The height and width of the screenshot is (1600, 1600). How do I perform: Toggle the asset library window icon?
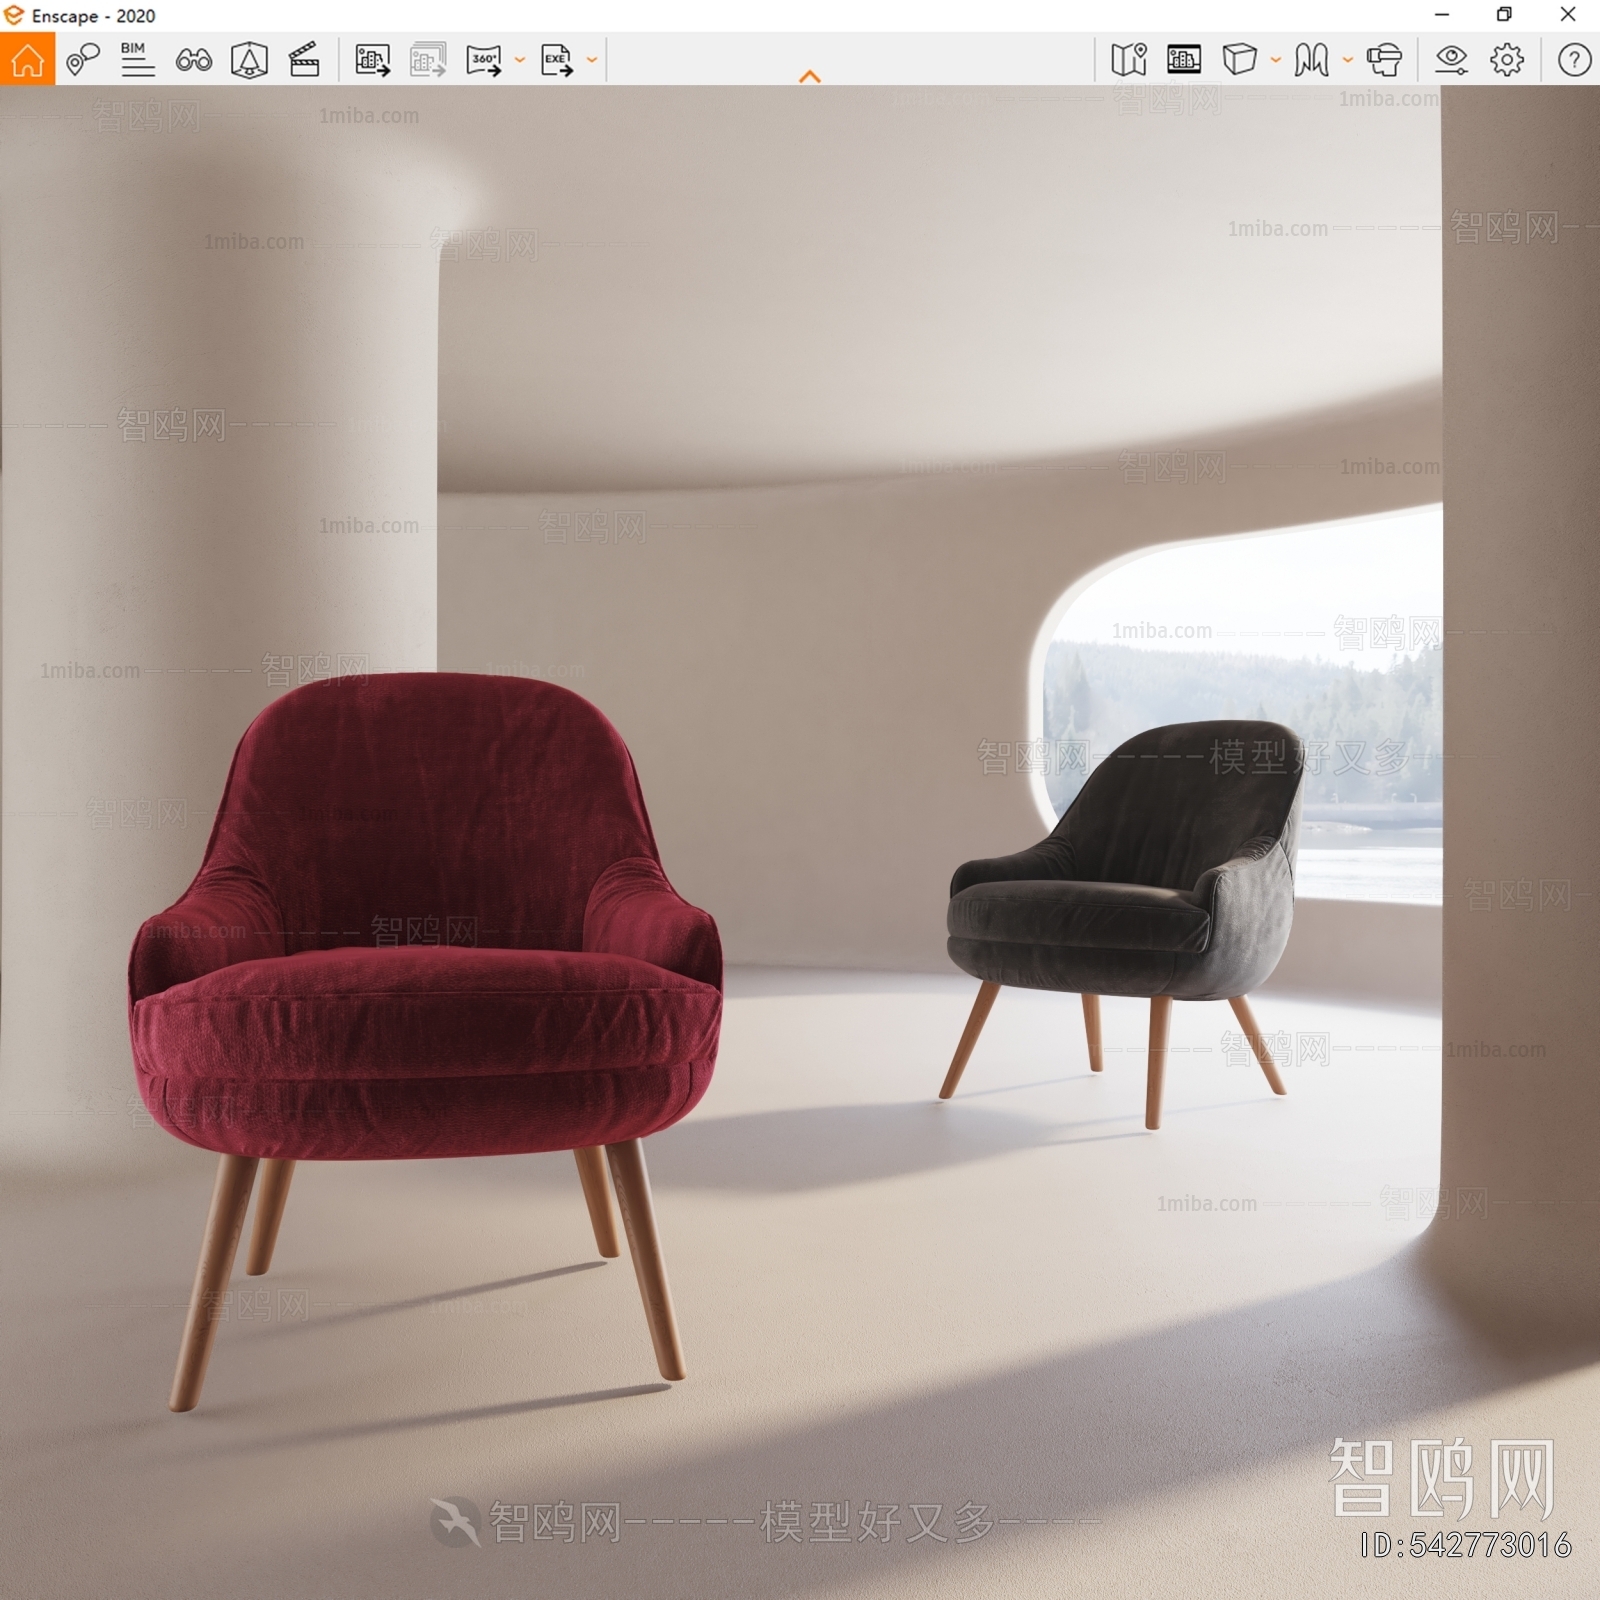point(1184,59)
